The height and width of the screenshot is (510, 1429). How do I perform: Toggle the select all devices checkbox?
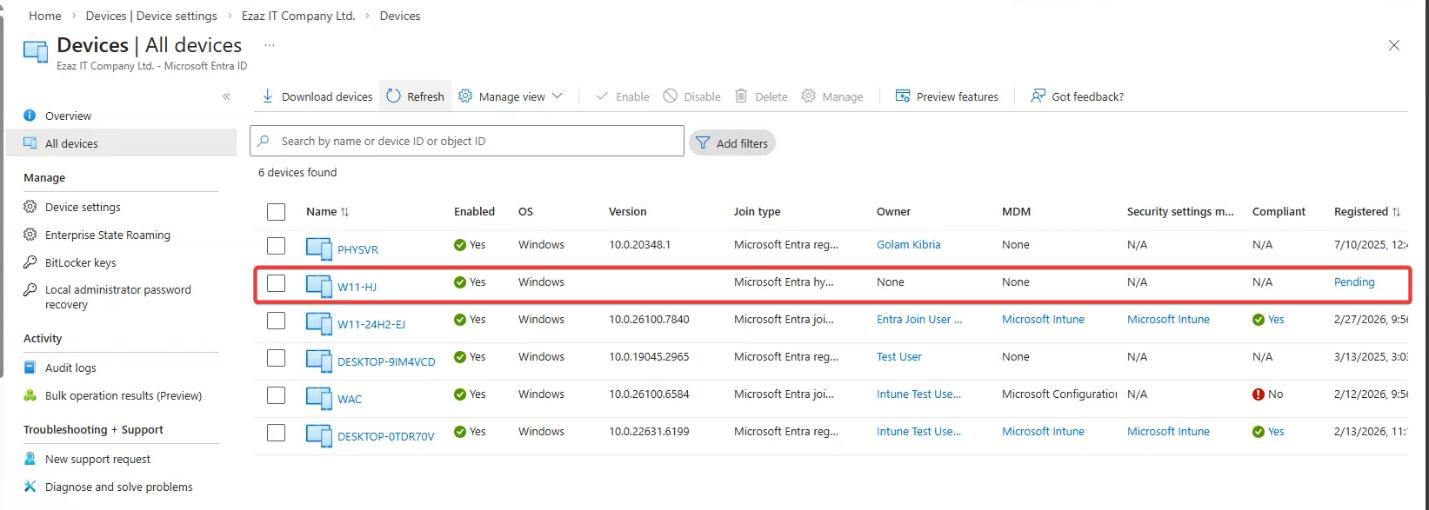pyautogui.click(x=276, y=211)
